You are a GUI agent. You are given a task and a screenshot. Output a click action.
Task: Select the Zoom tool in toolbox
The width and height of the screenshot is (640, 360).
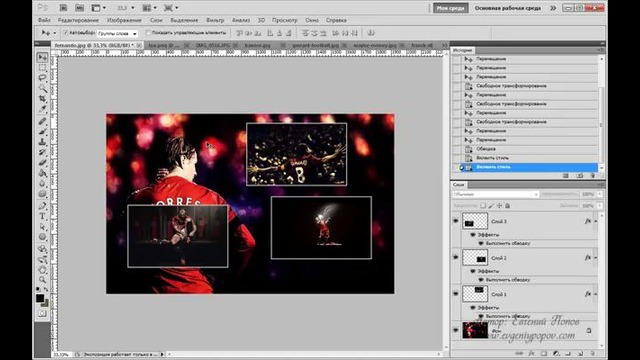(x=42, y=280)
